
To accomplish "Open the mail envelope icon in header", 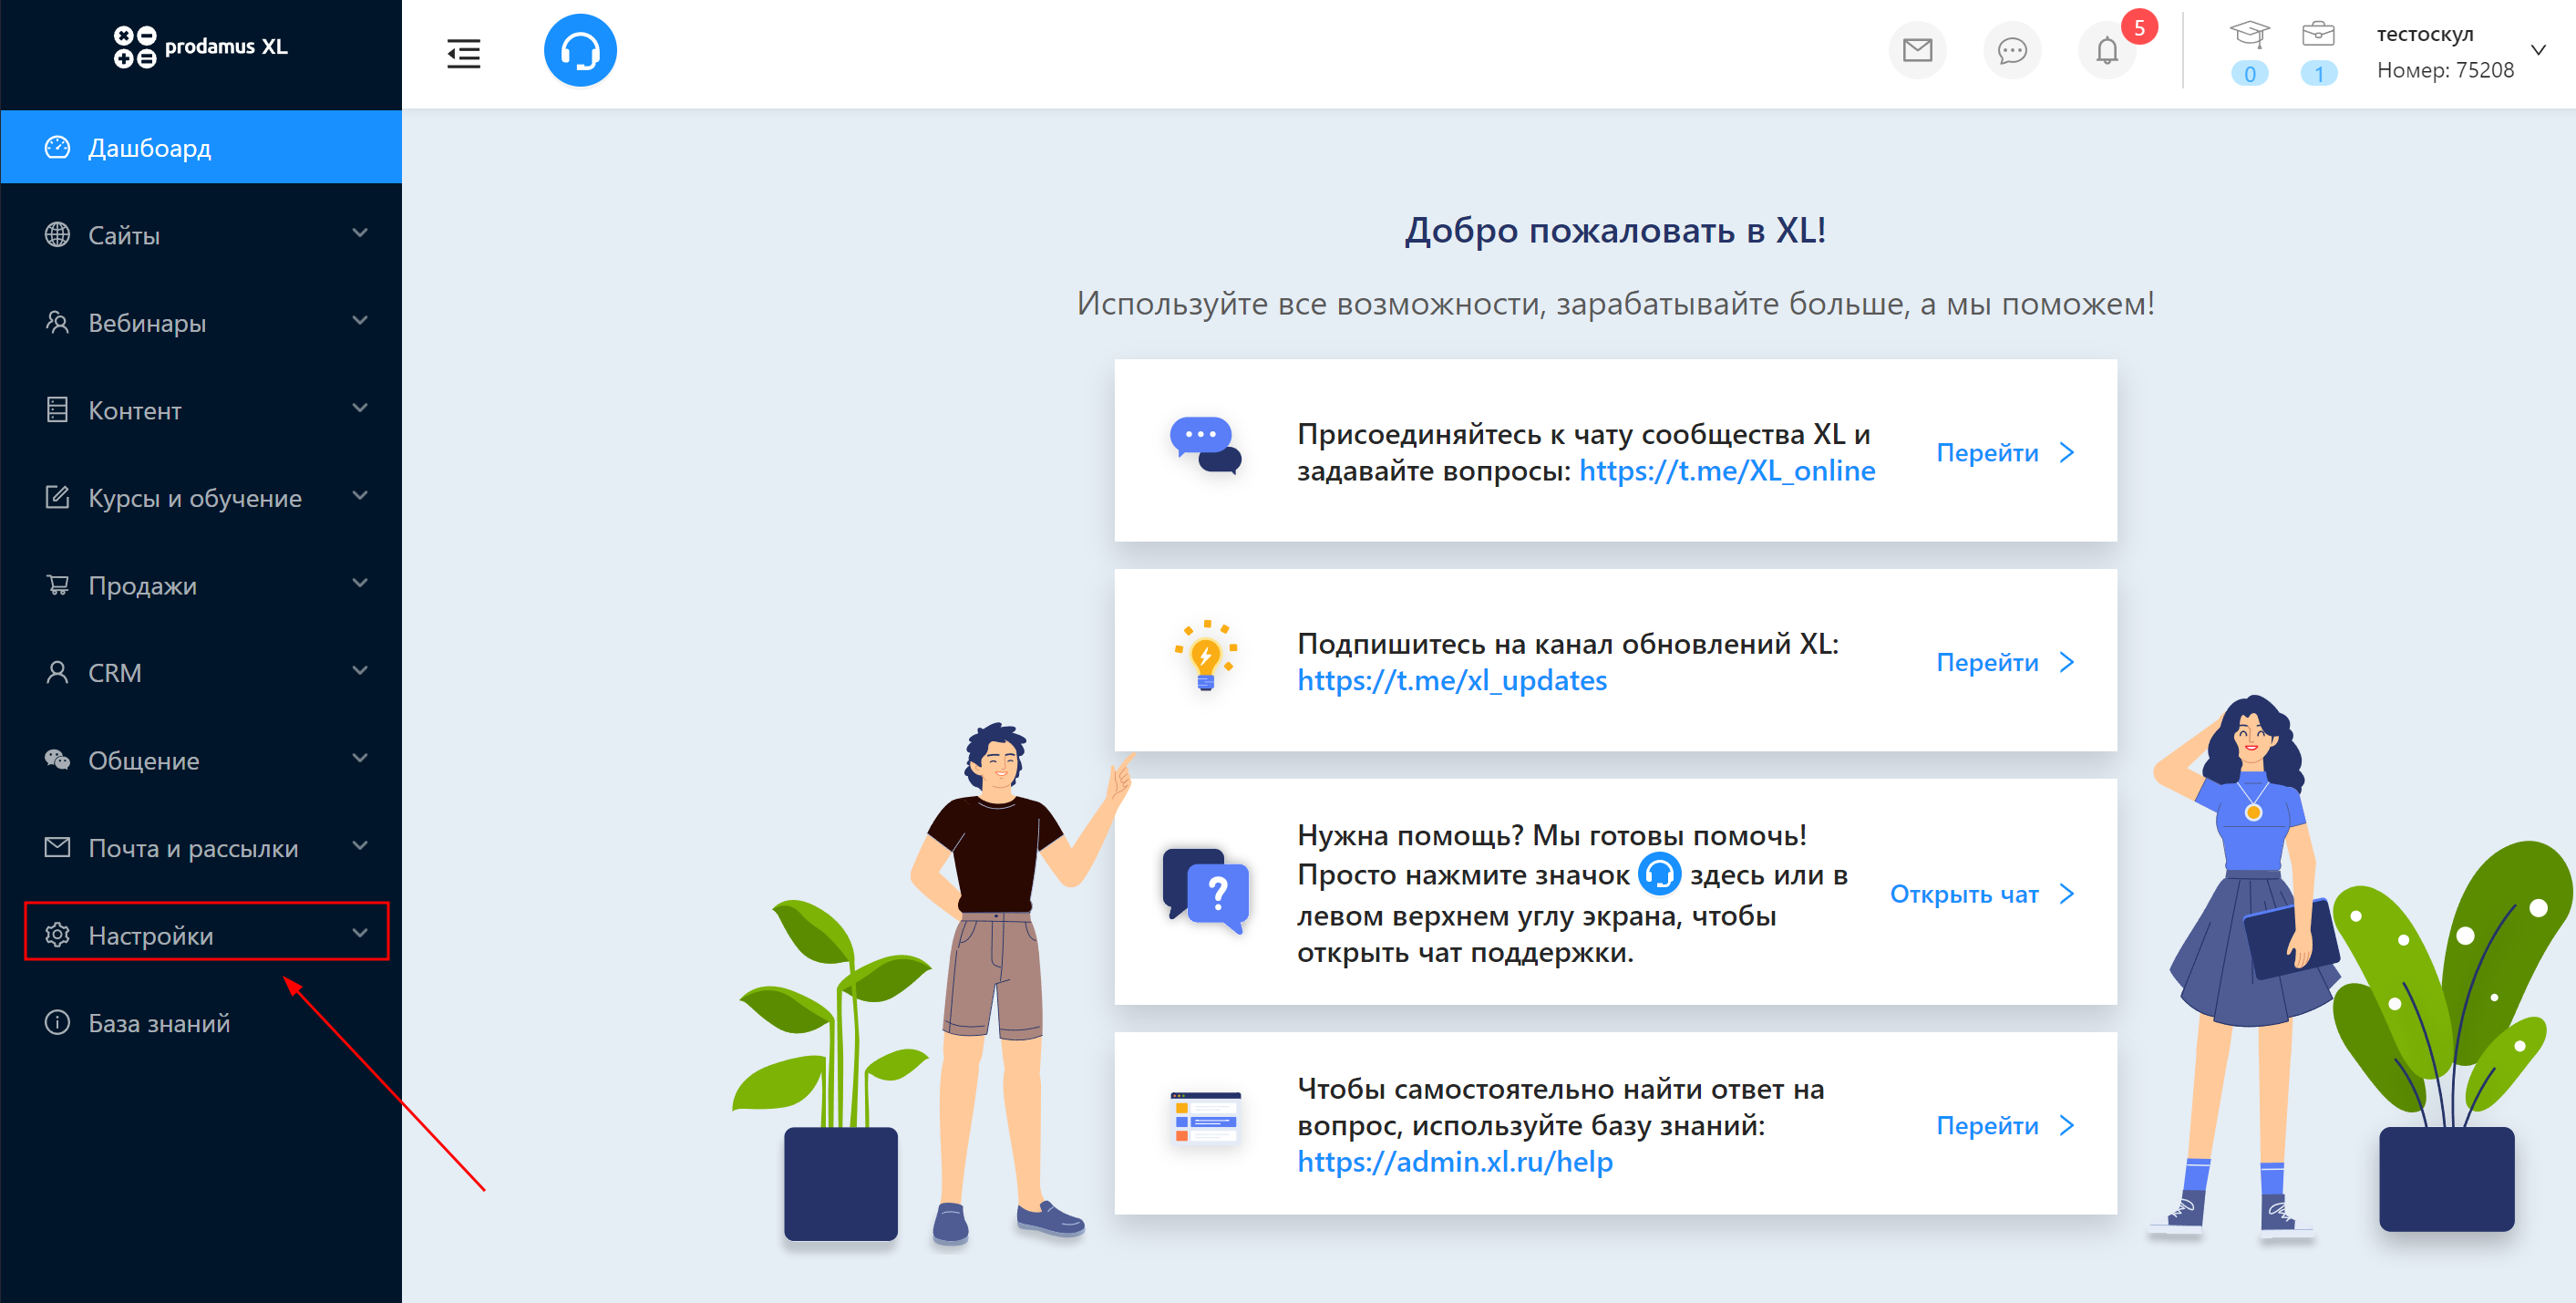I will pos(1916,50).
